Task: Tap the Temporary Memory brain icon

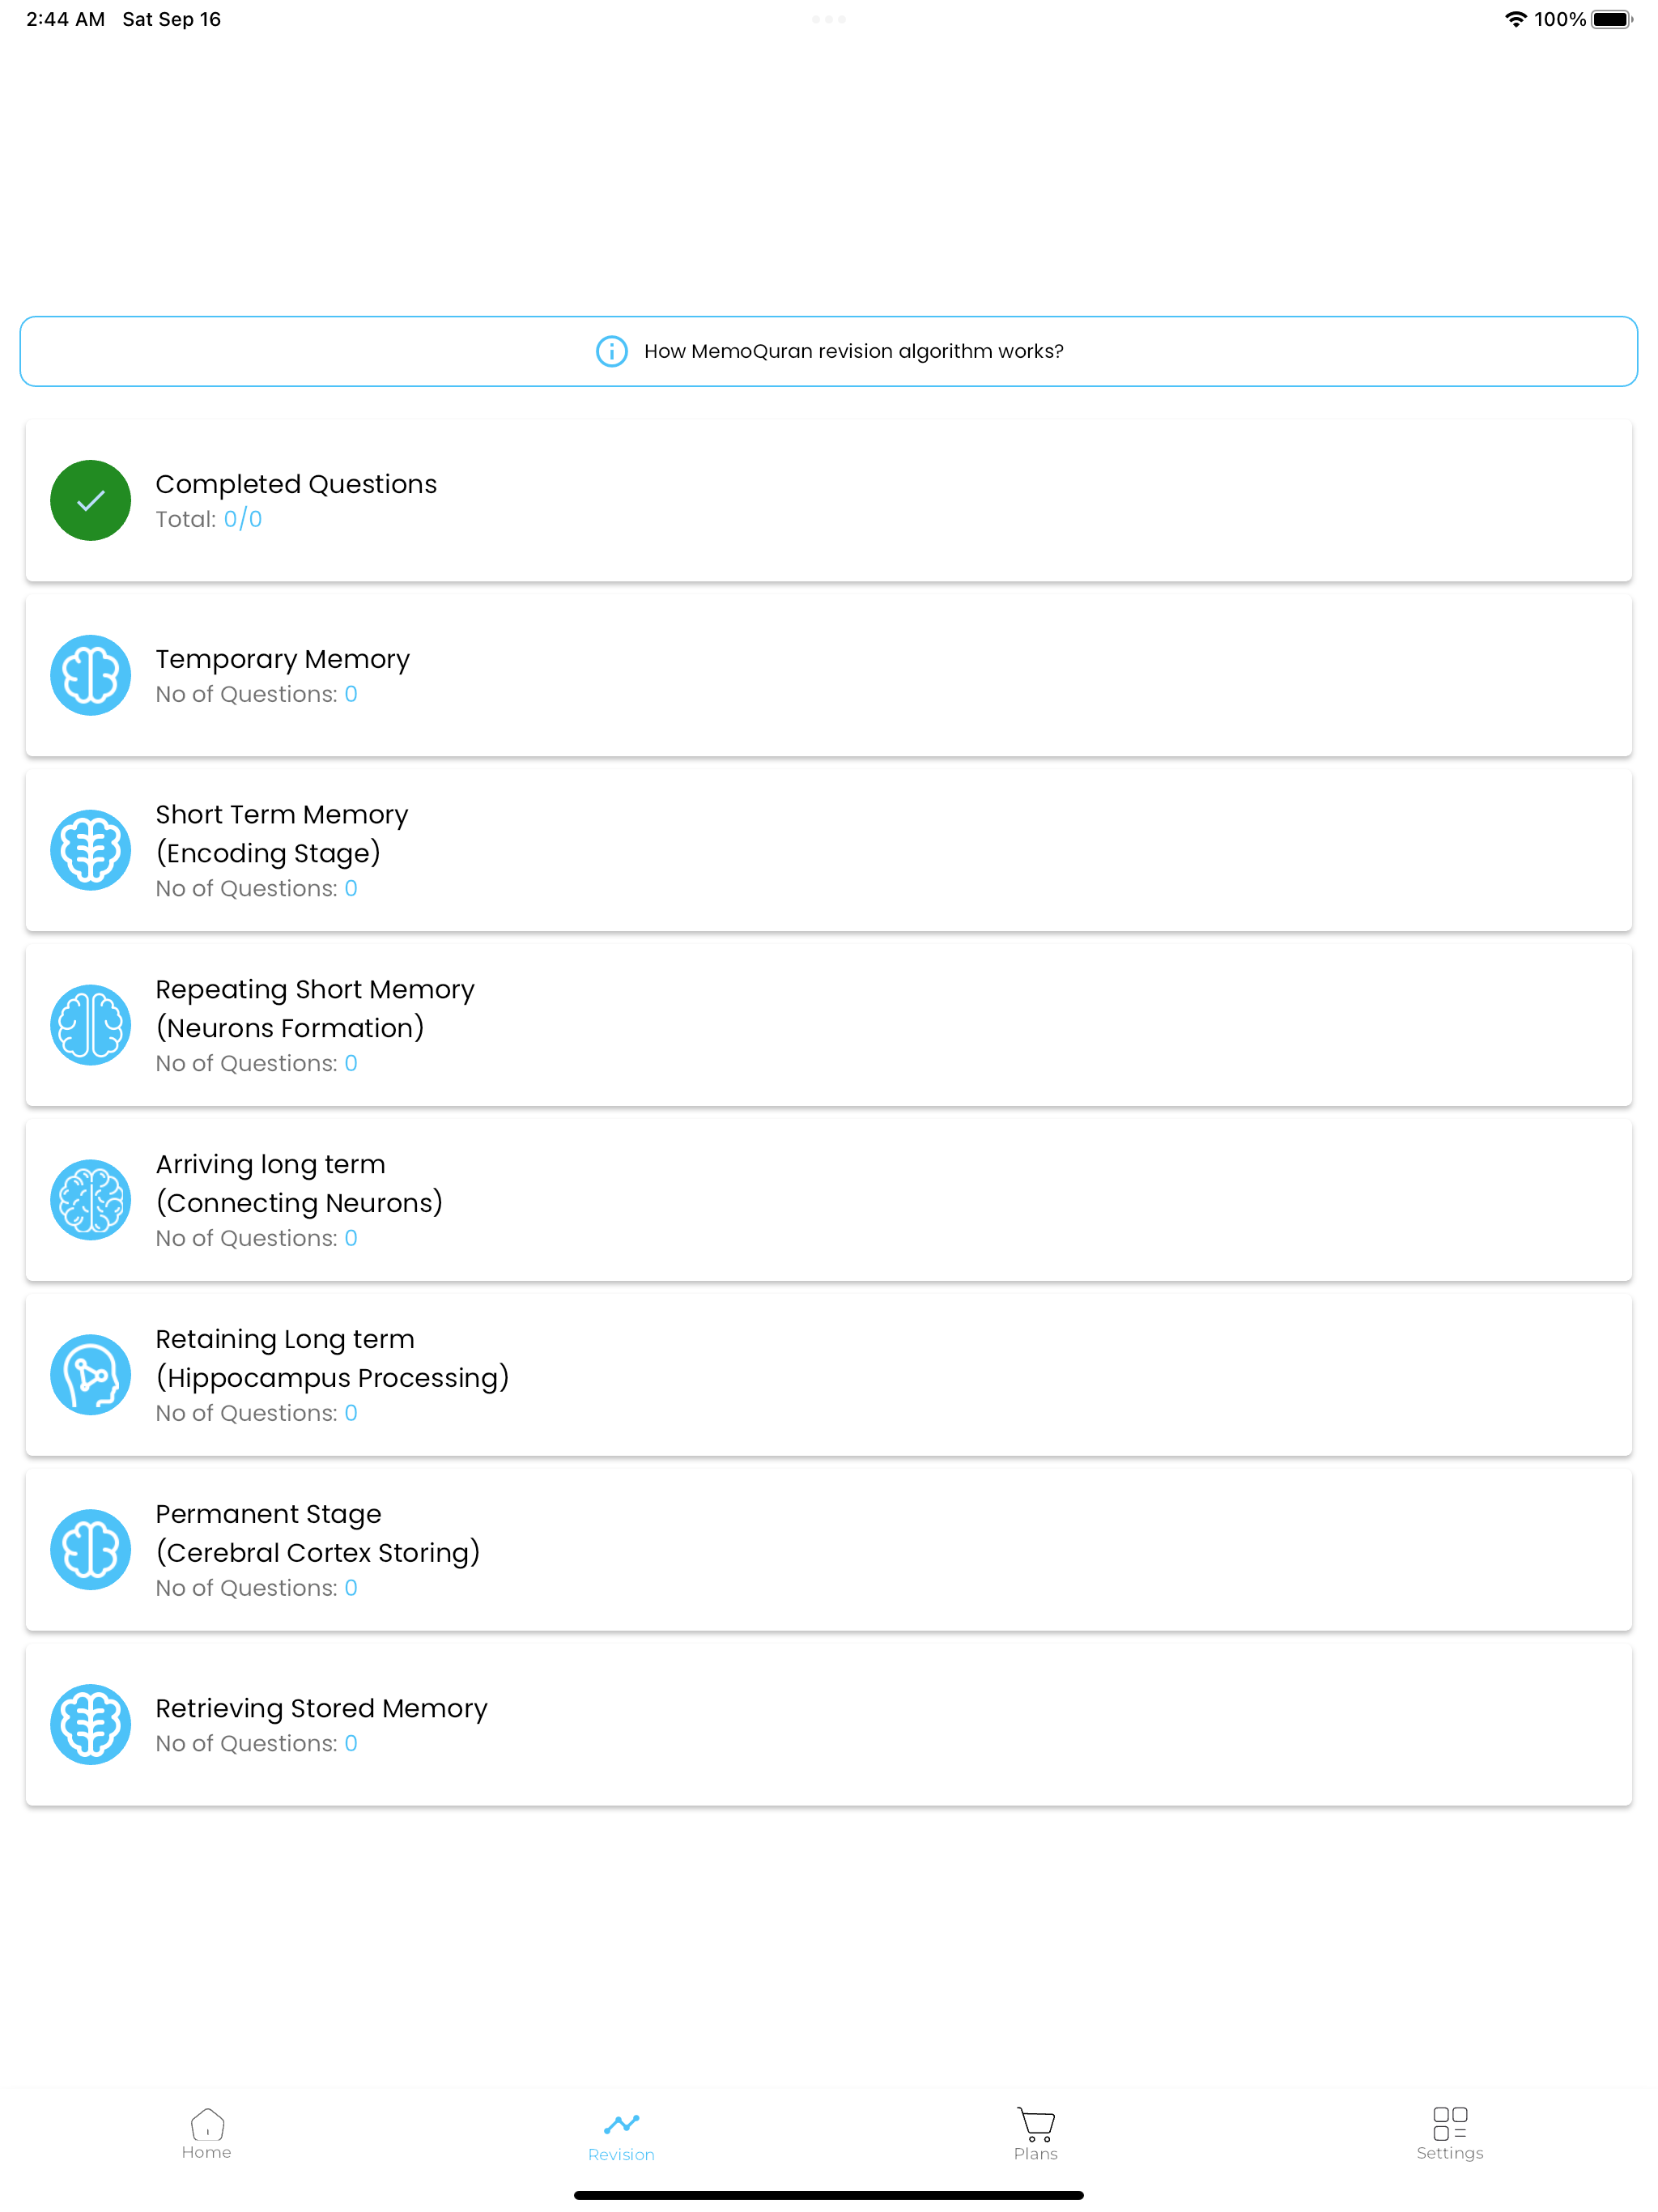Action: [x=90, y=675]
